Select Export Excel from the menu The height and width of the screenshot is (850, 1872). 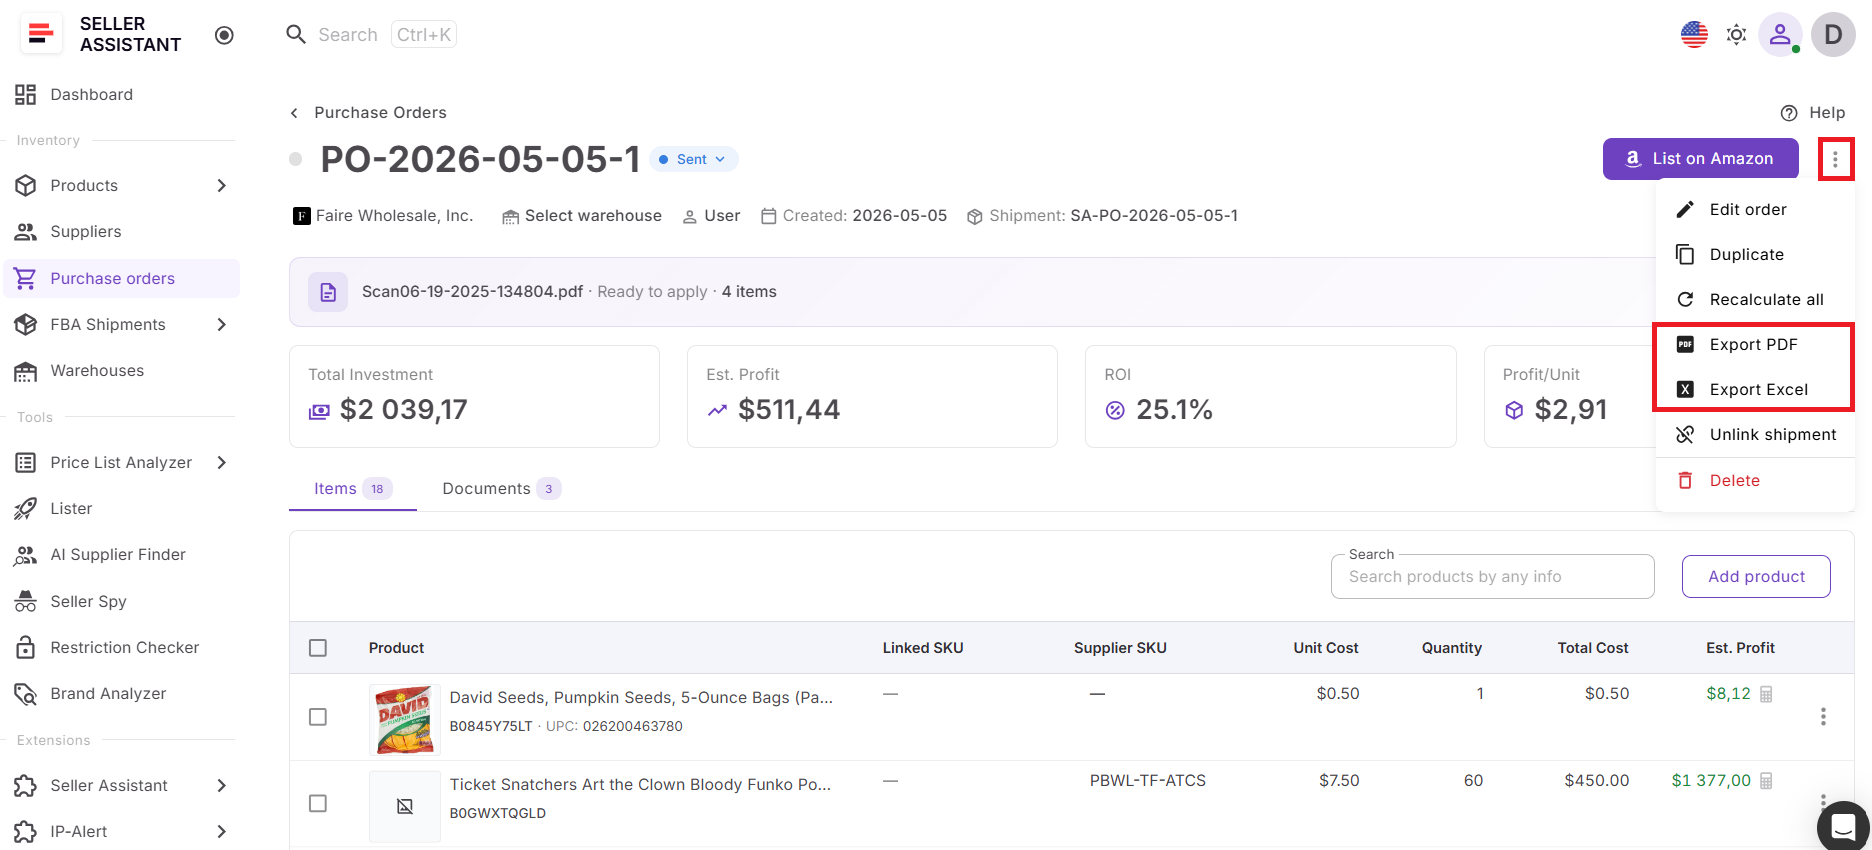pos(1755,389)
